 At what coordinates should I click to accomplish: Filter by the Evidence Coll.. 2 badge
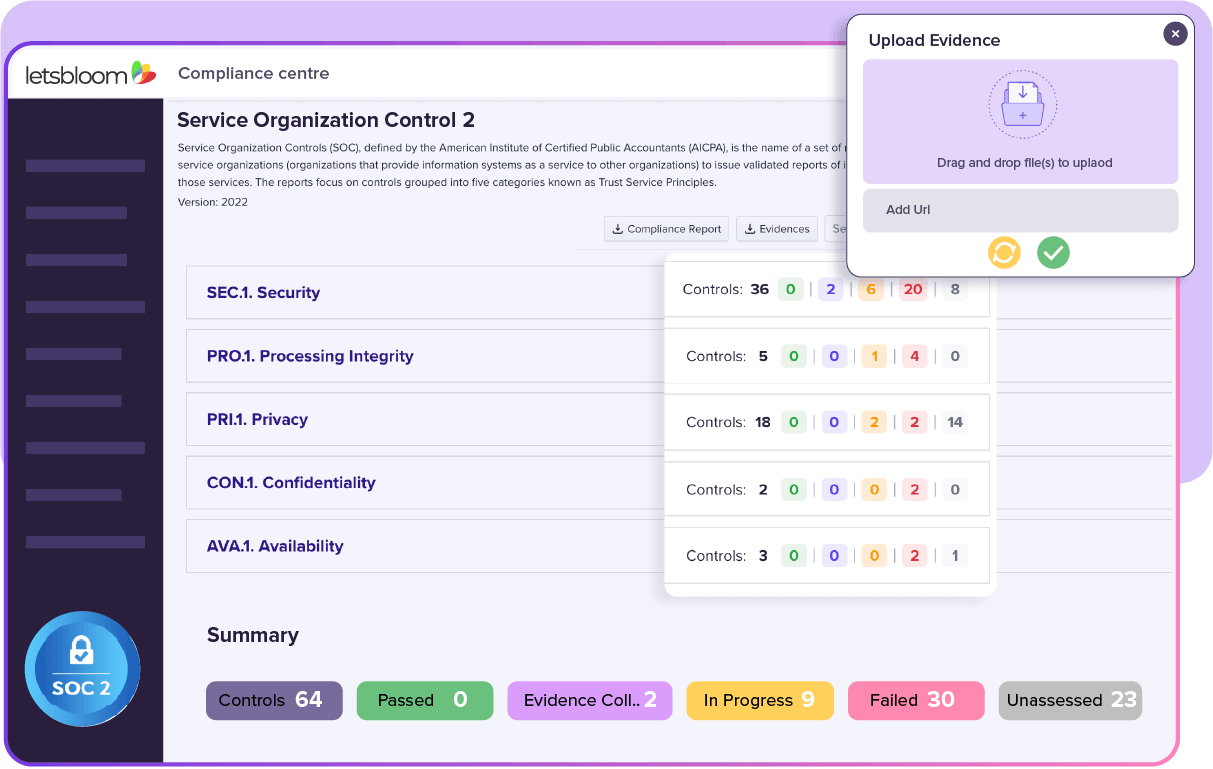(590, 700)
